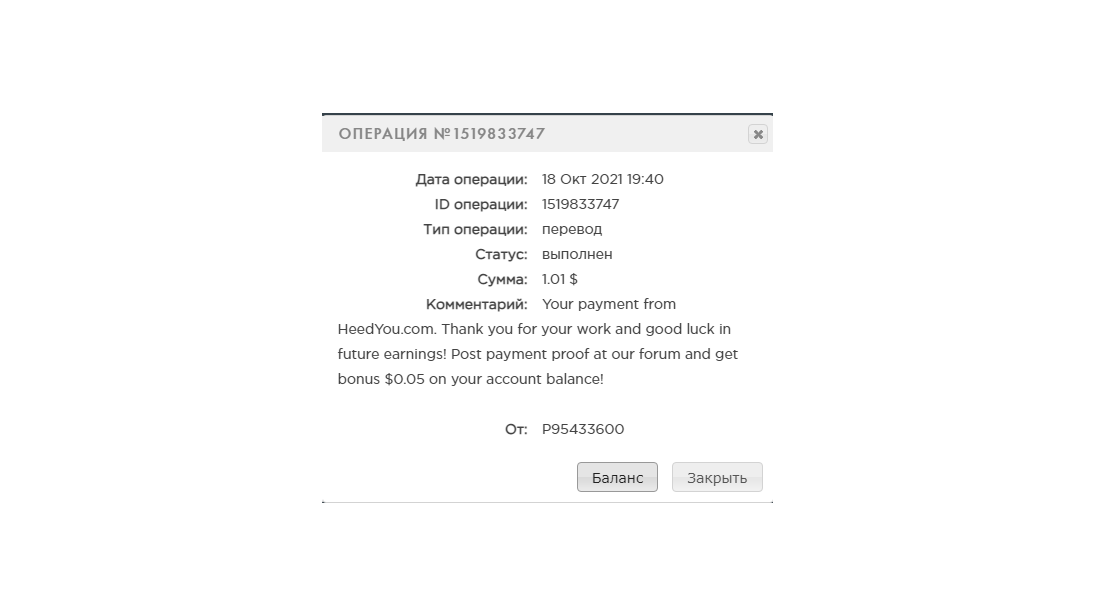This screenshot has width=1096, height=616.
Task: Click the Статус label
Action: [x=501, y=255]
